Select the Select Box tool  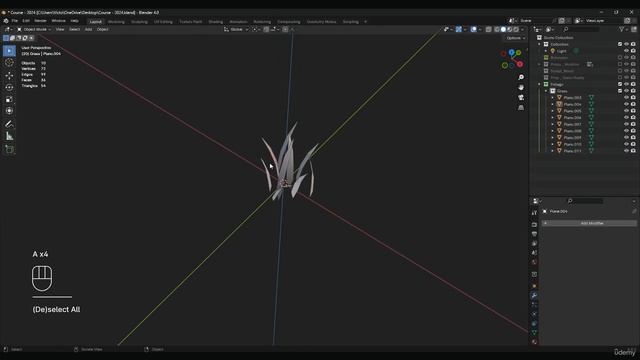[9, 51]
